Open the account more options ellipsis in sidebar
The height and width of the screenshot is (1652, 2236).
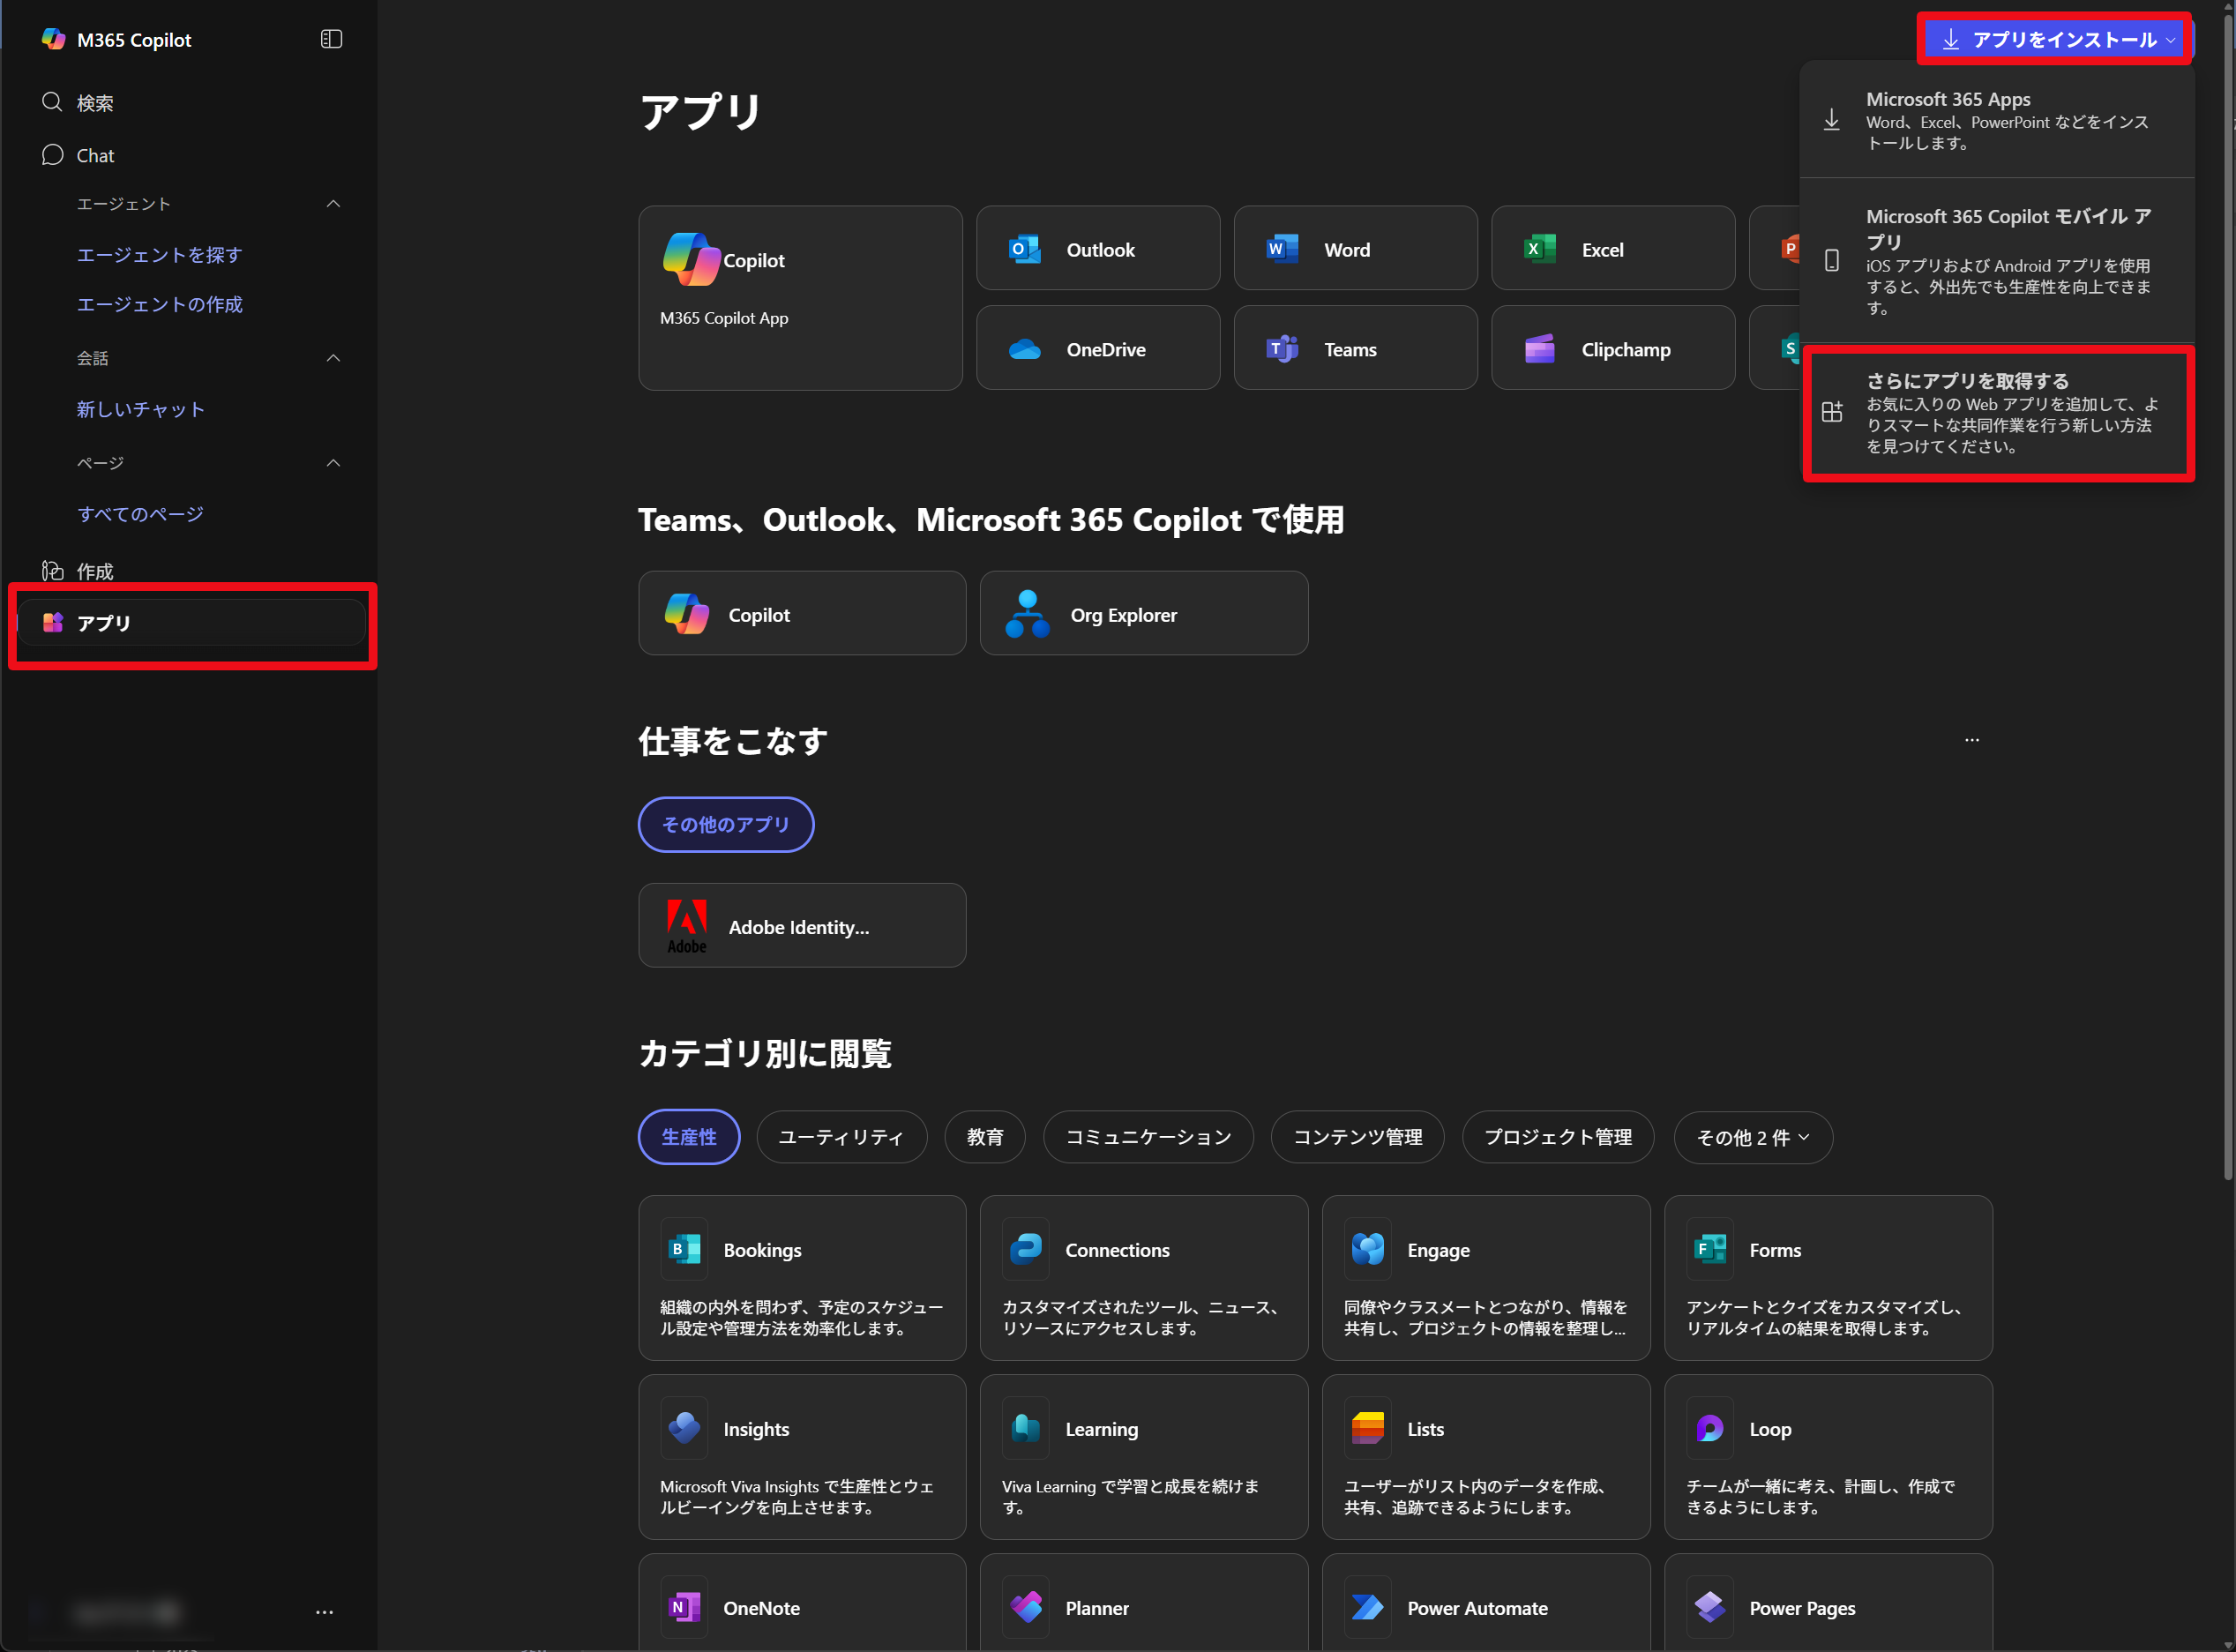(x=324, y=1612)
